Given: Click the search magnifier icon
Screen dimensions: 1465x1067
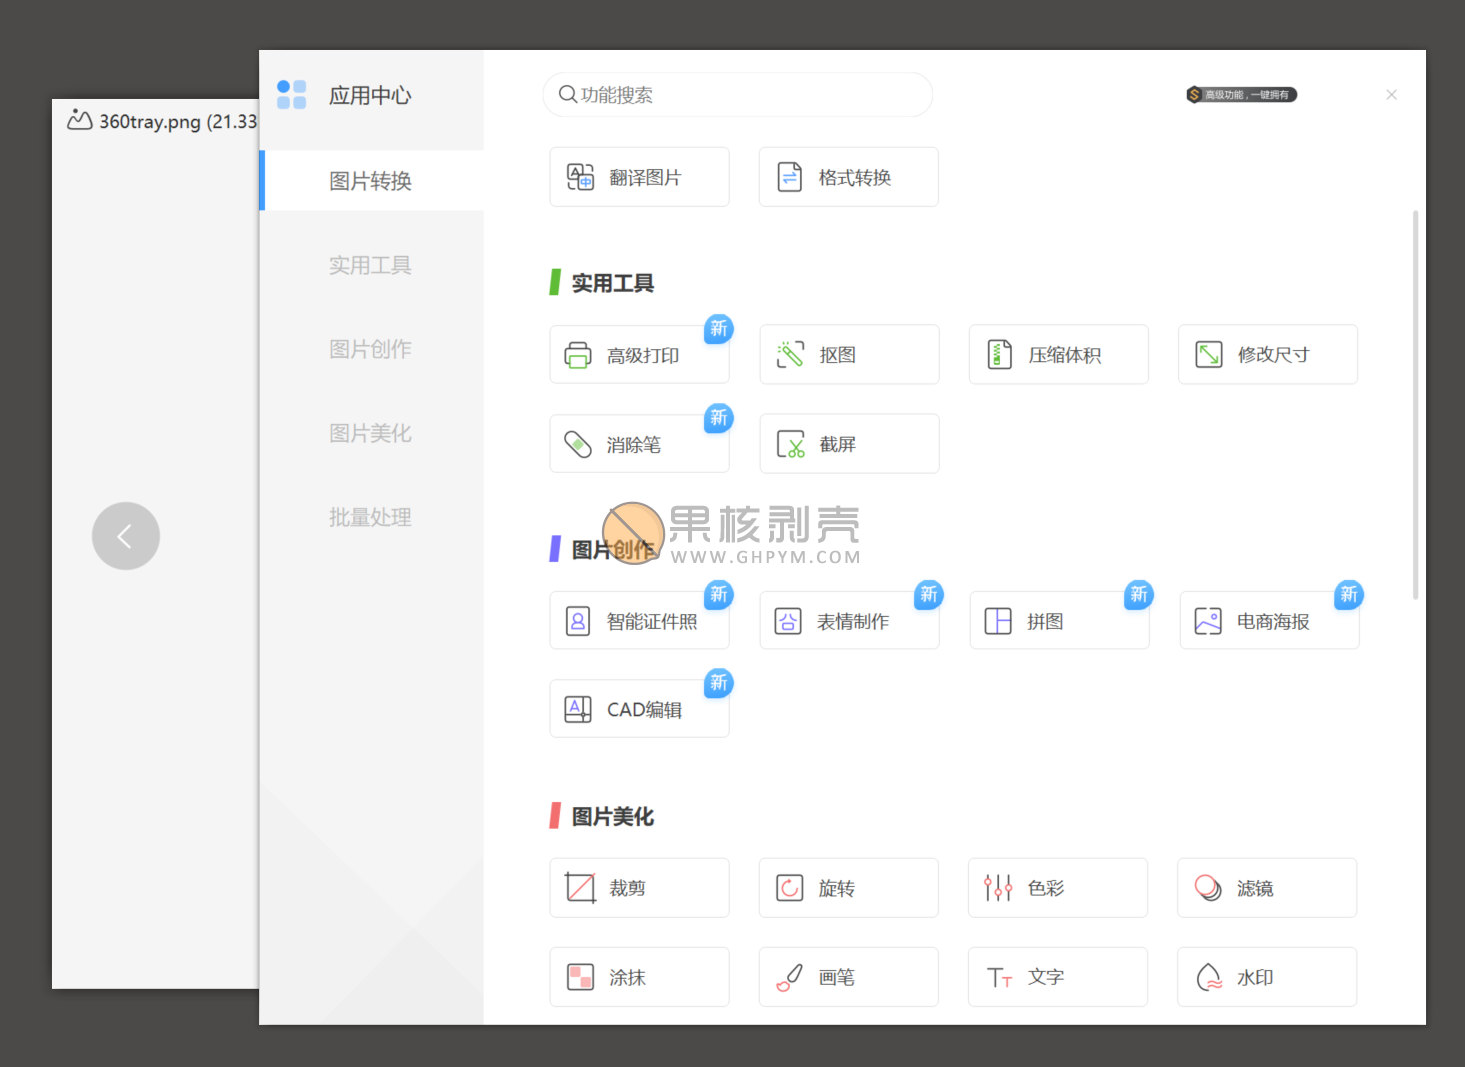Looking at the screenshot, I should point(567,94).
